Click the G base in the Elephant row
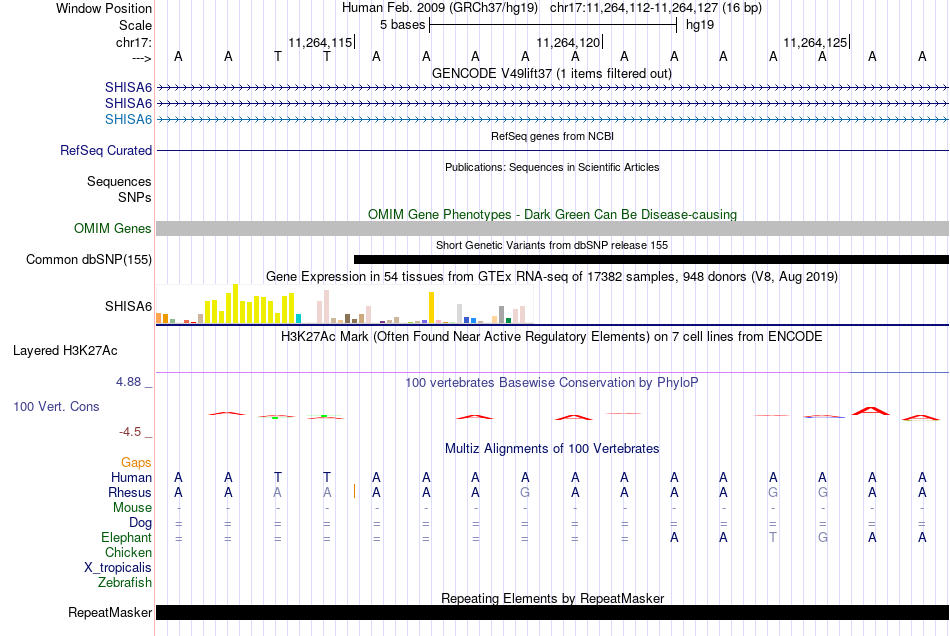Viewport: 950px width, 636px height. coord(822,538)
